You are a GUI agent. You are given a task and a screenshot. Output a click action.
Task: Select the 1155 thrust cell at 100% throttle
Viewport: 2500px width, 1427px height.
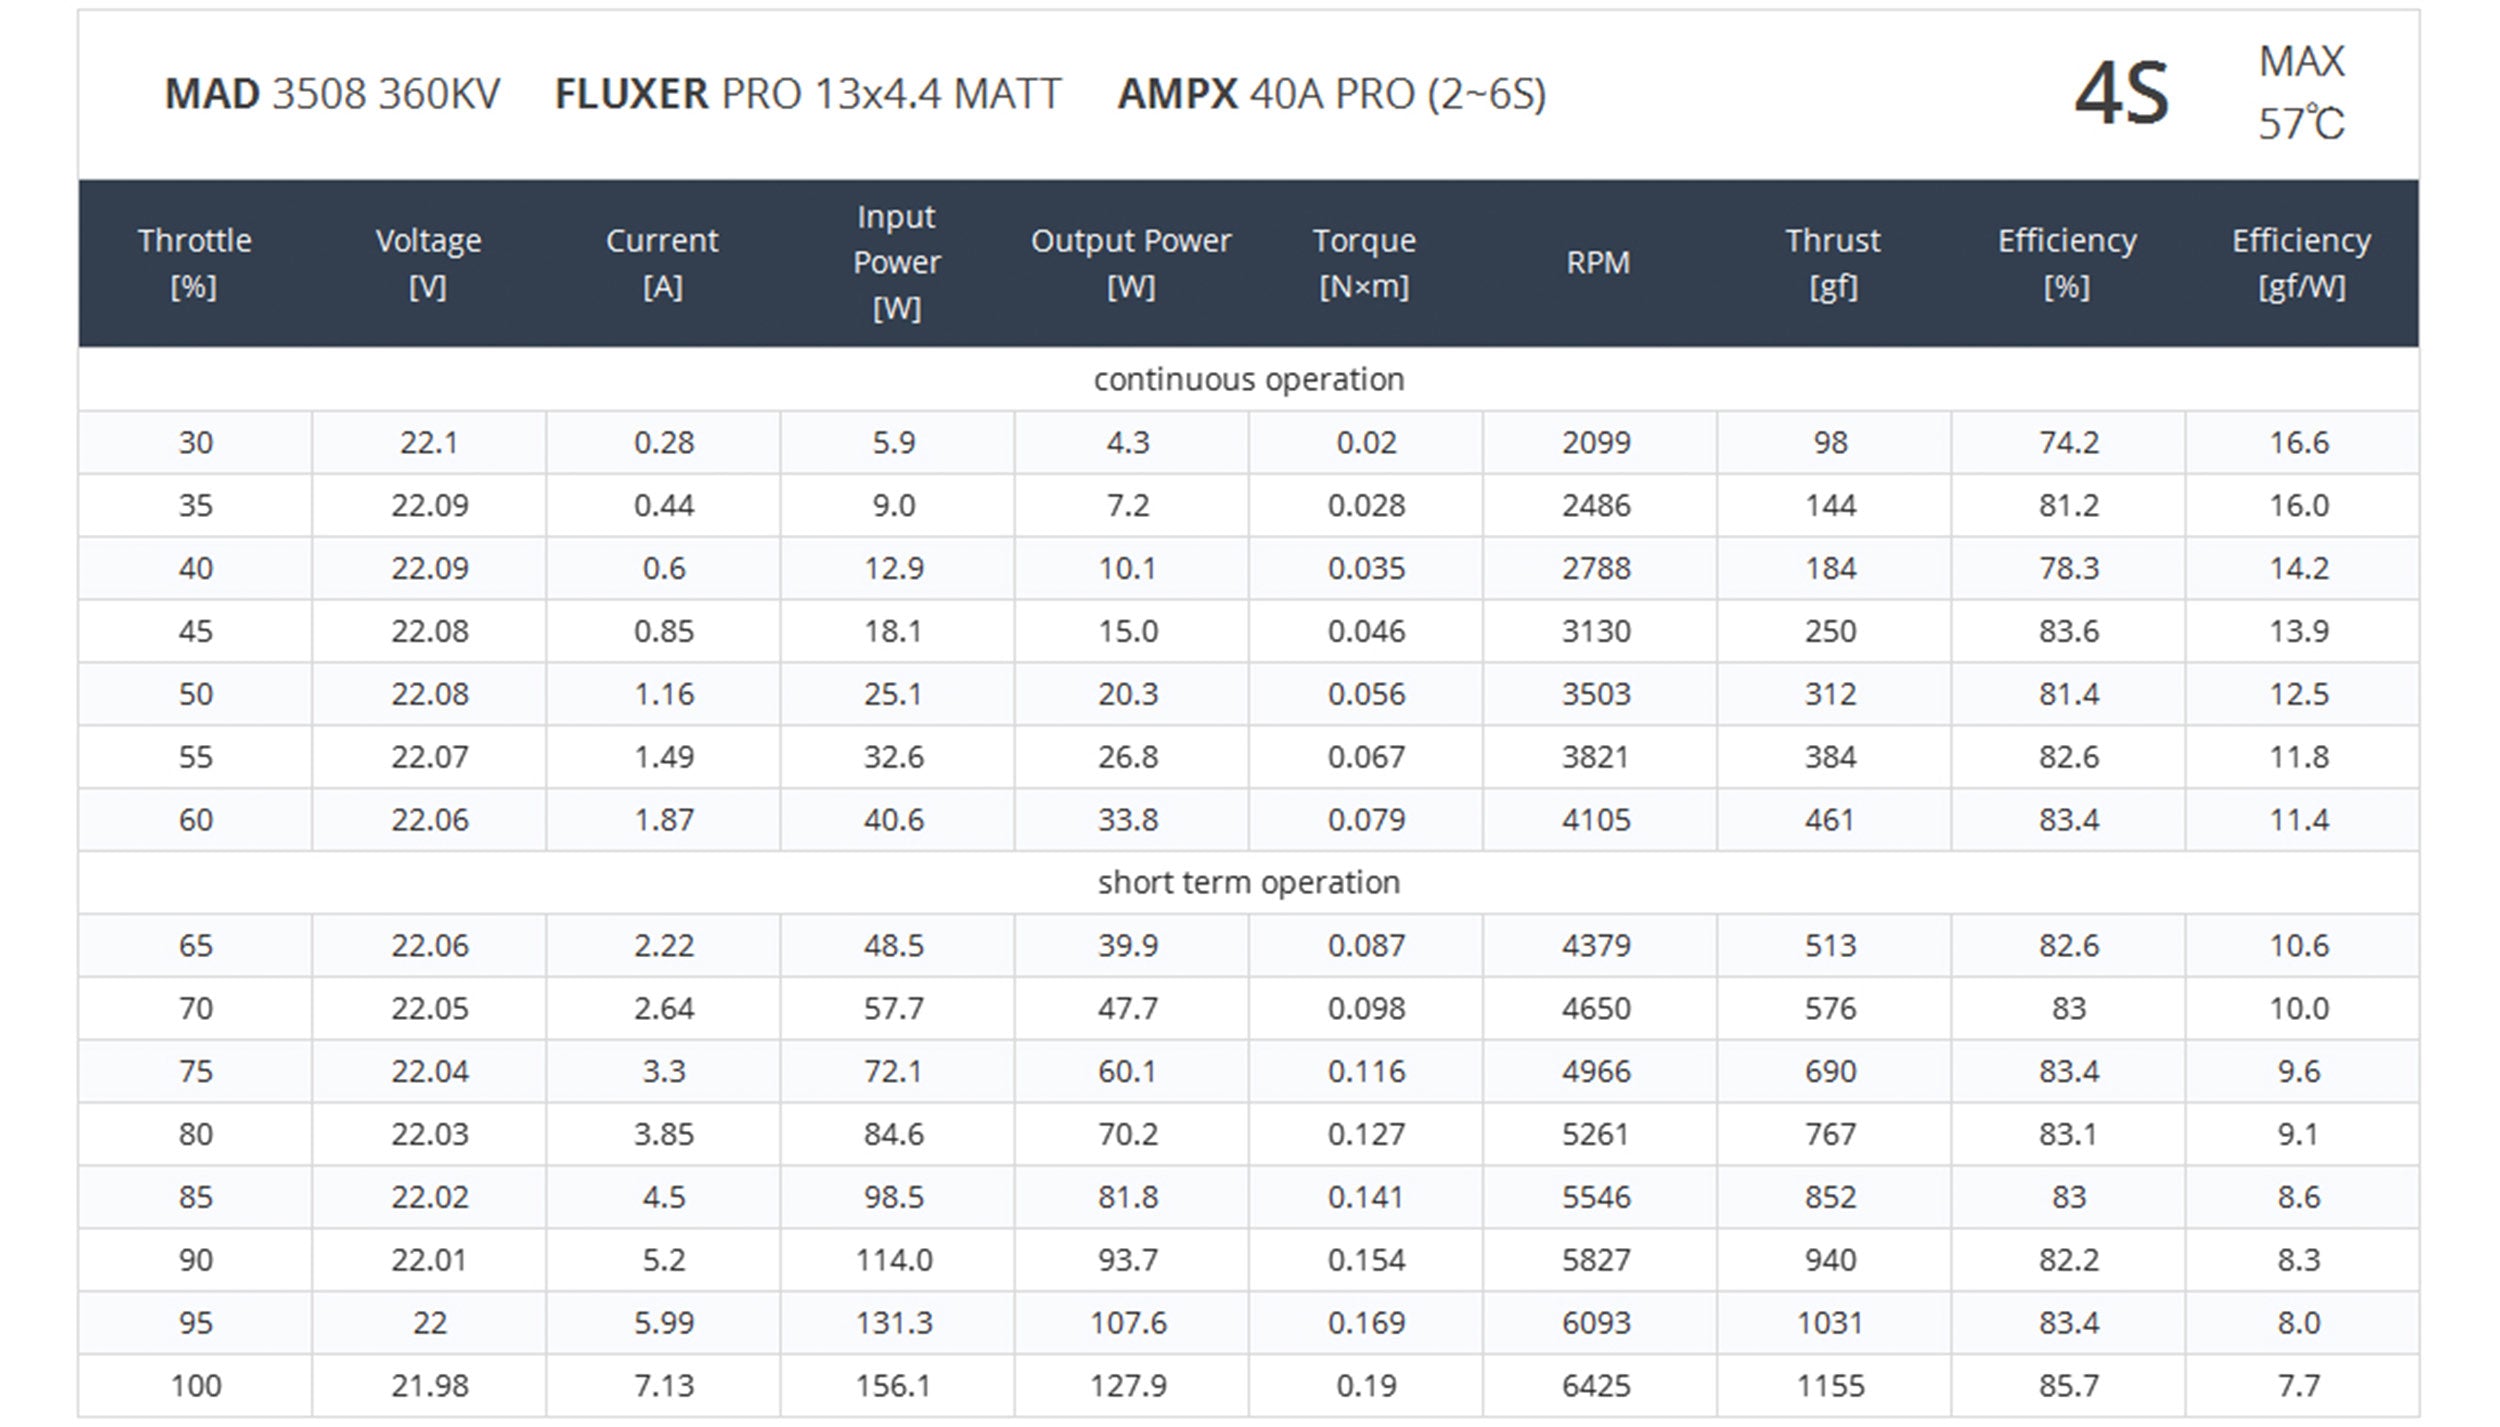point(1831,1386)
